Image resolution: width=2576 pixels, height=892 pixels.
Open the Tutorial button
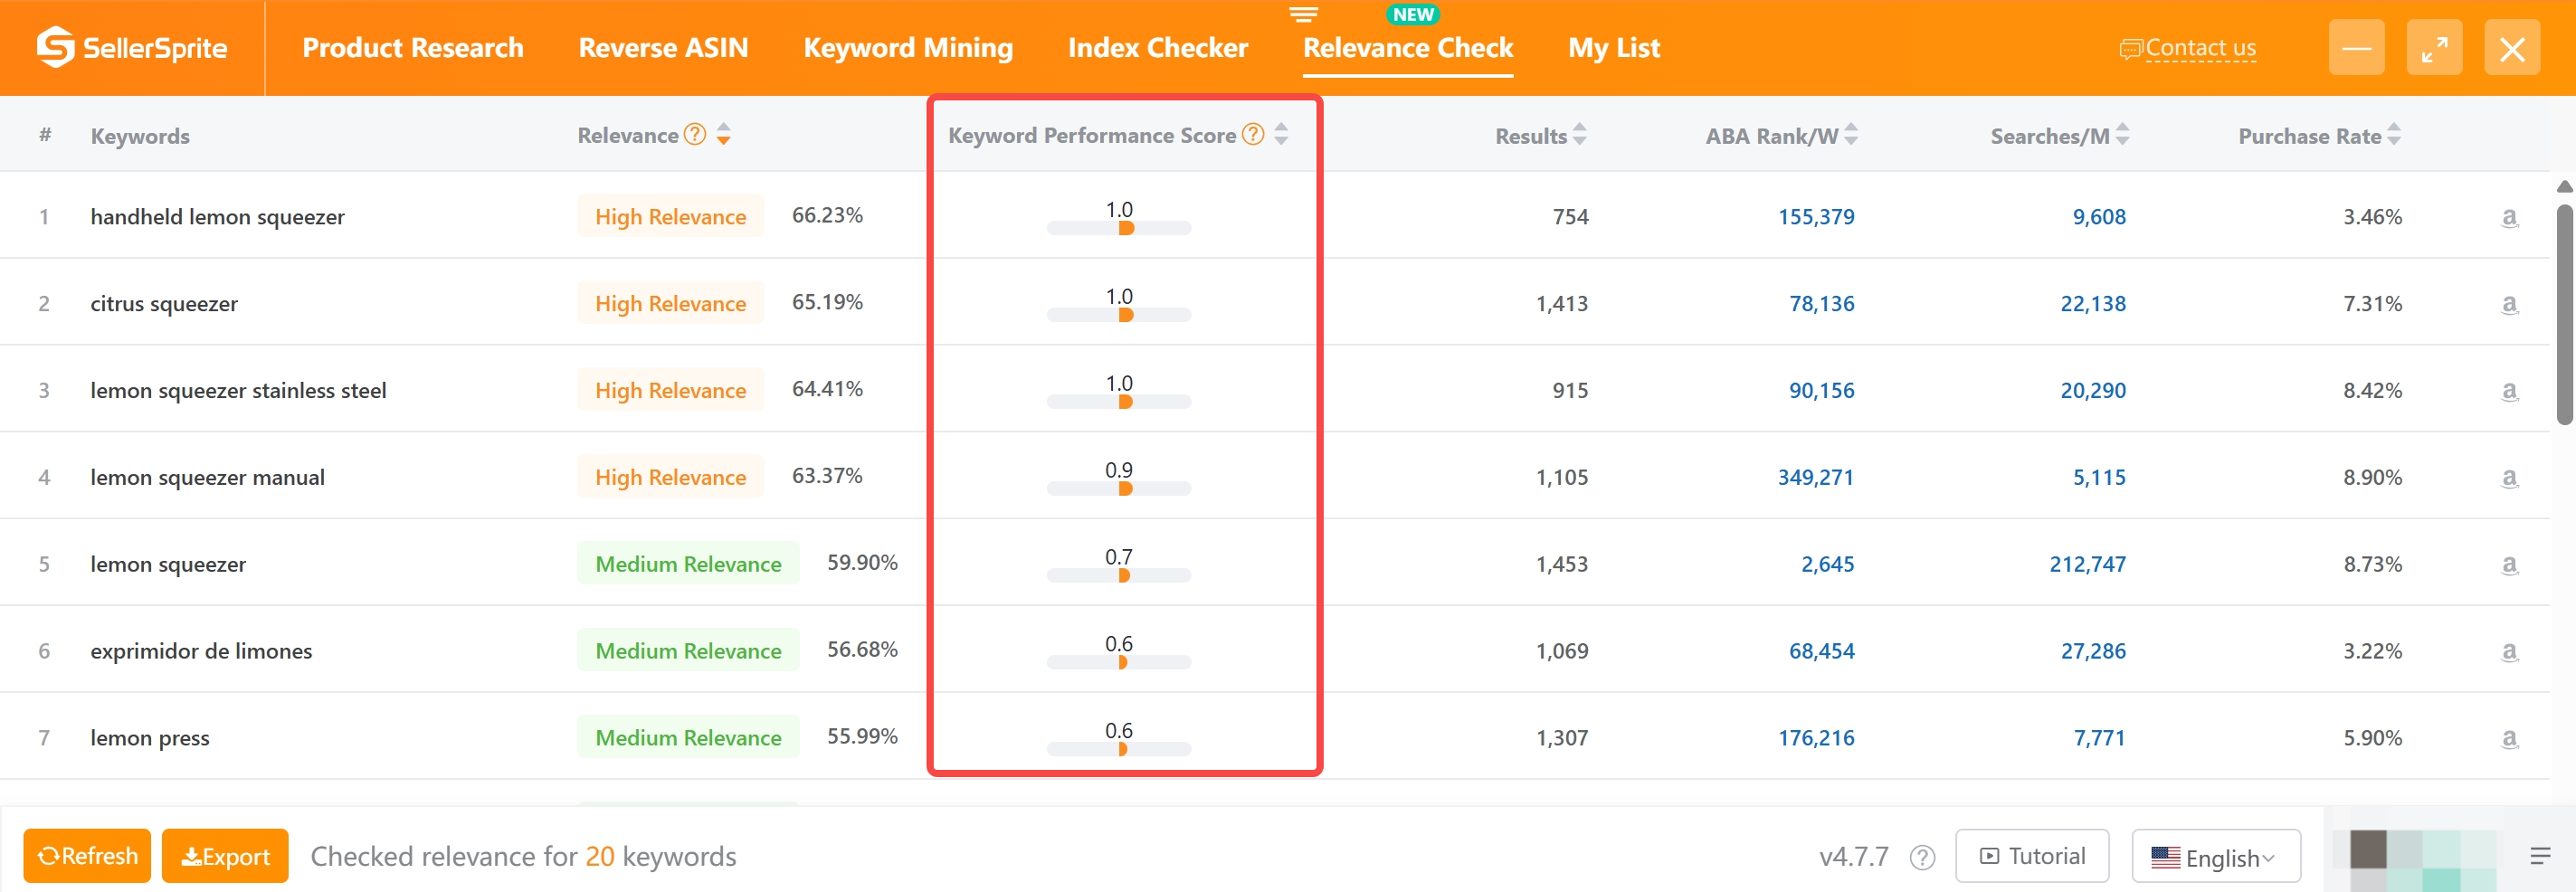(x=2032, y=856)
